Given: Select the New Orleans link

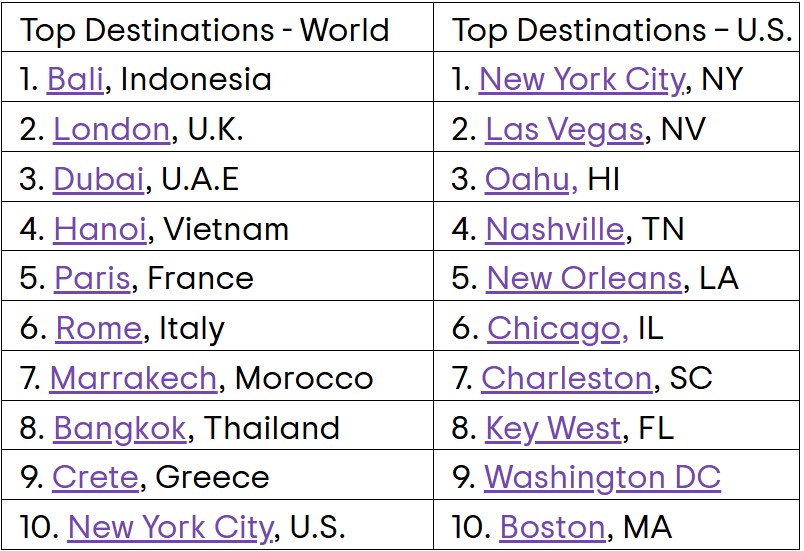Looking at the screenshot, I should [x=584, y=279].
